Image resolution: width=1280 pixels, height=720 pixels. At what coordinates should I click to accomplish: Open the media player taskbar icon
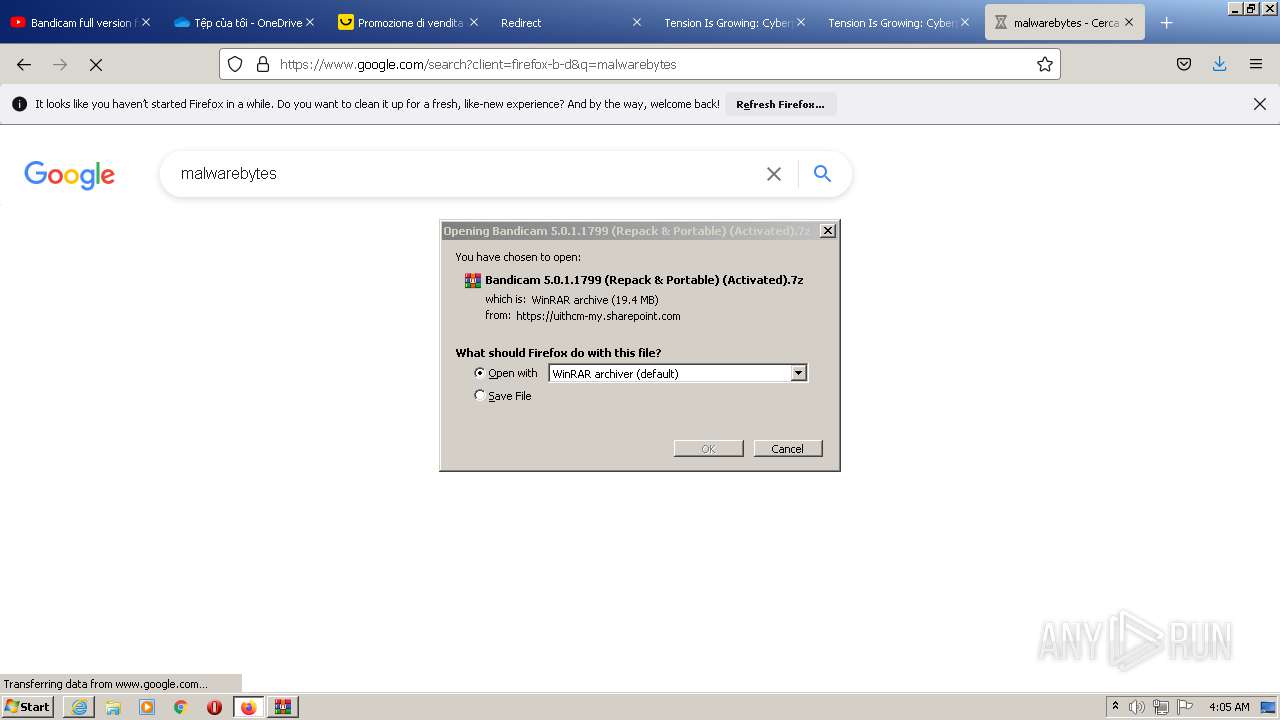(x=147, y=707)
